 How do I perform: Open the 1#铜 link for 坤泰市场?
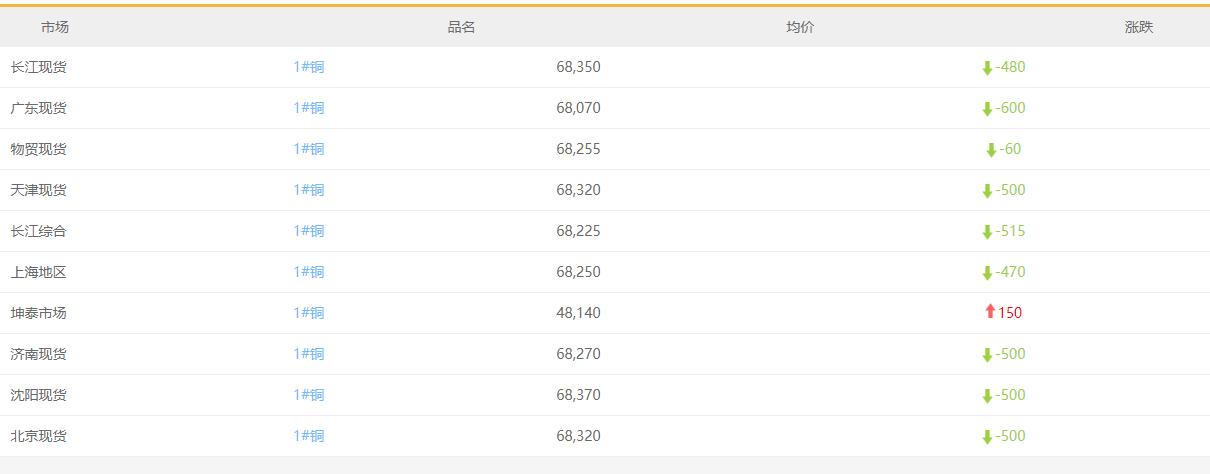[x=309, y=313]
